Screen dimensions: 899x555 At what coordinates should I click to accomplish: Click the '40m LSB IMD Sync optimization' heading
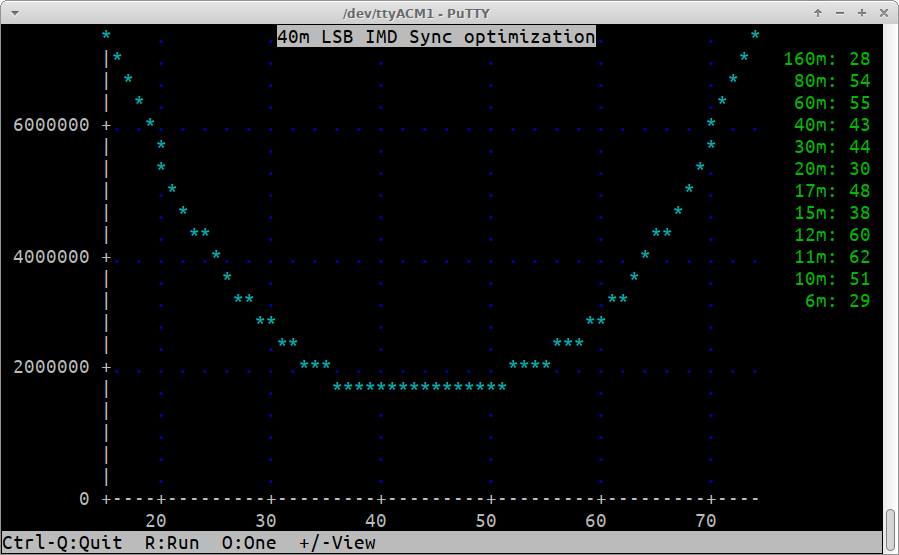pyautogui.click(x=436, y=37)
